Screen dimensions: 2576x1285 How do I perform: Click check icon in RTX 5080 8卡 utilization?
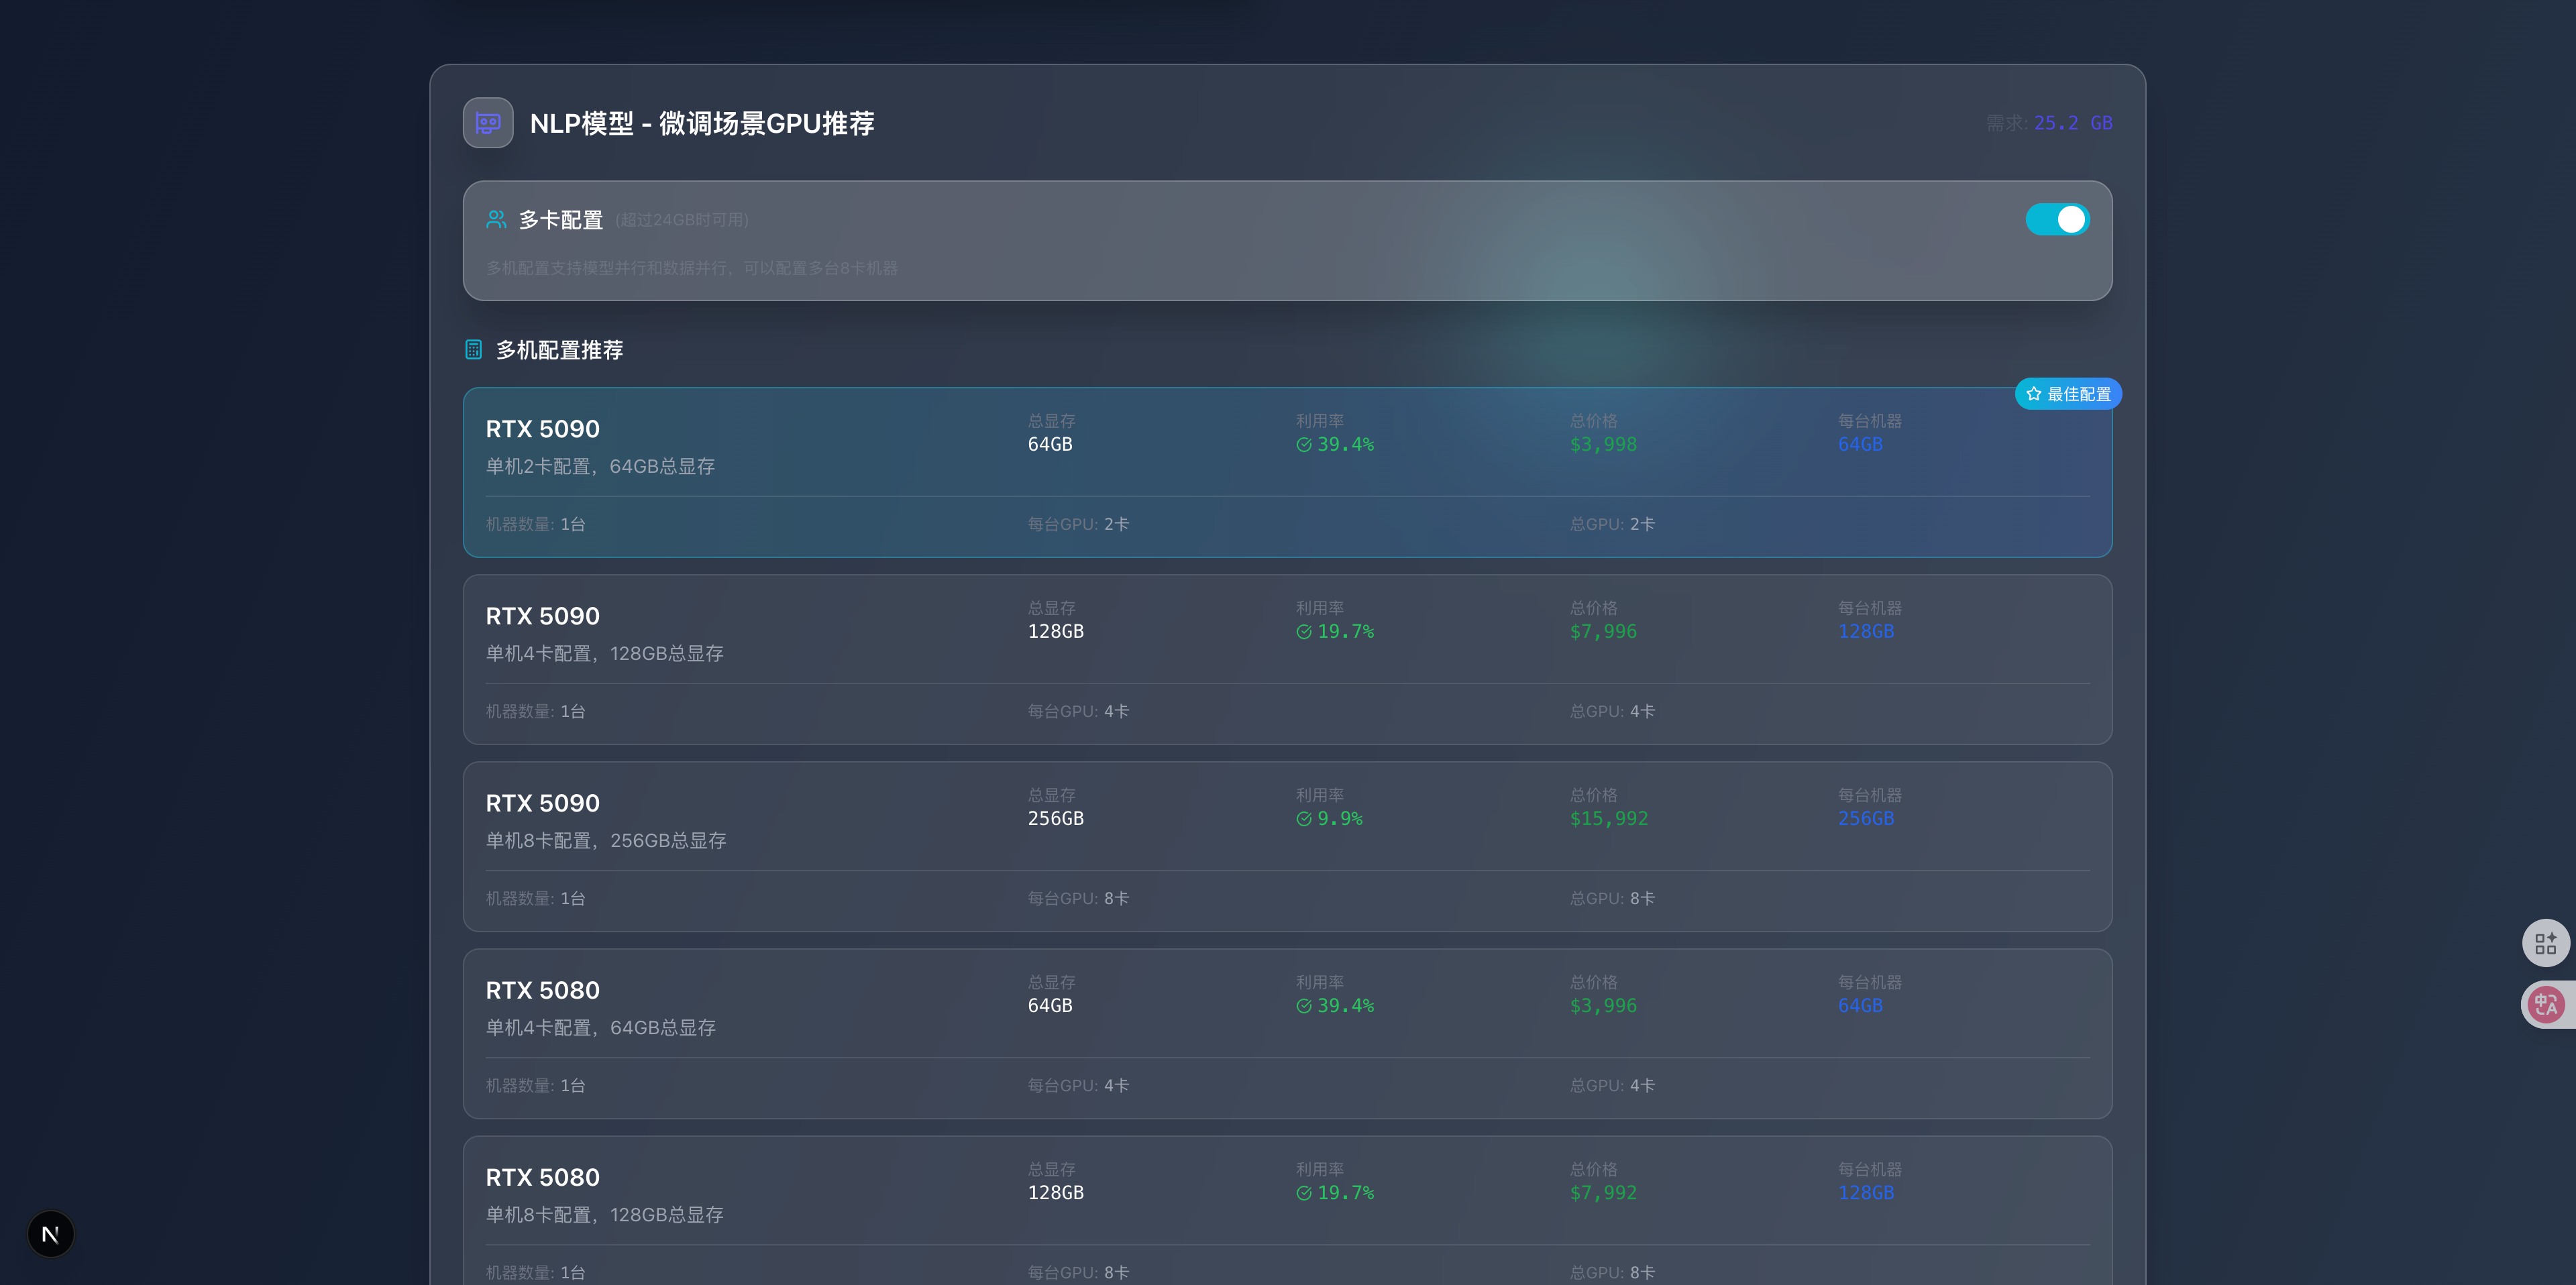click(1304, 1193)
